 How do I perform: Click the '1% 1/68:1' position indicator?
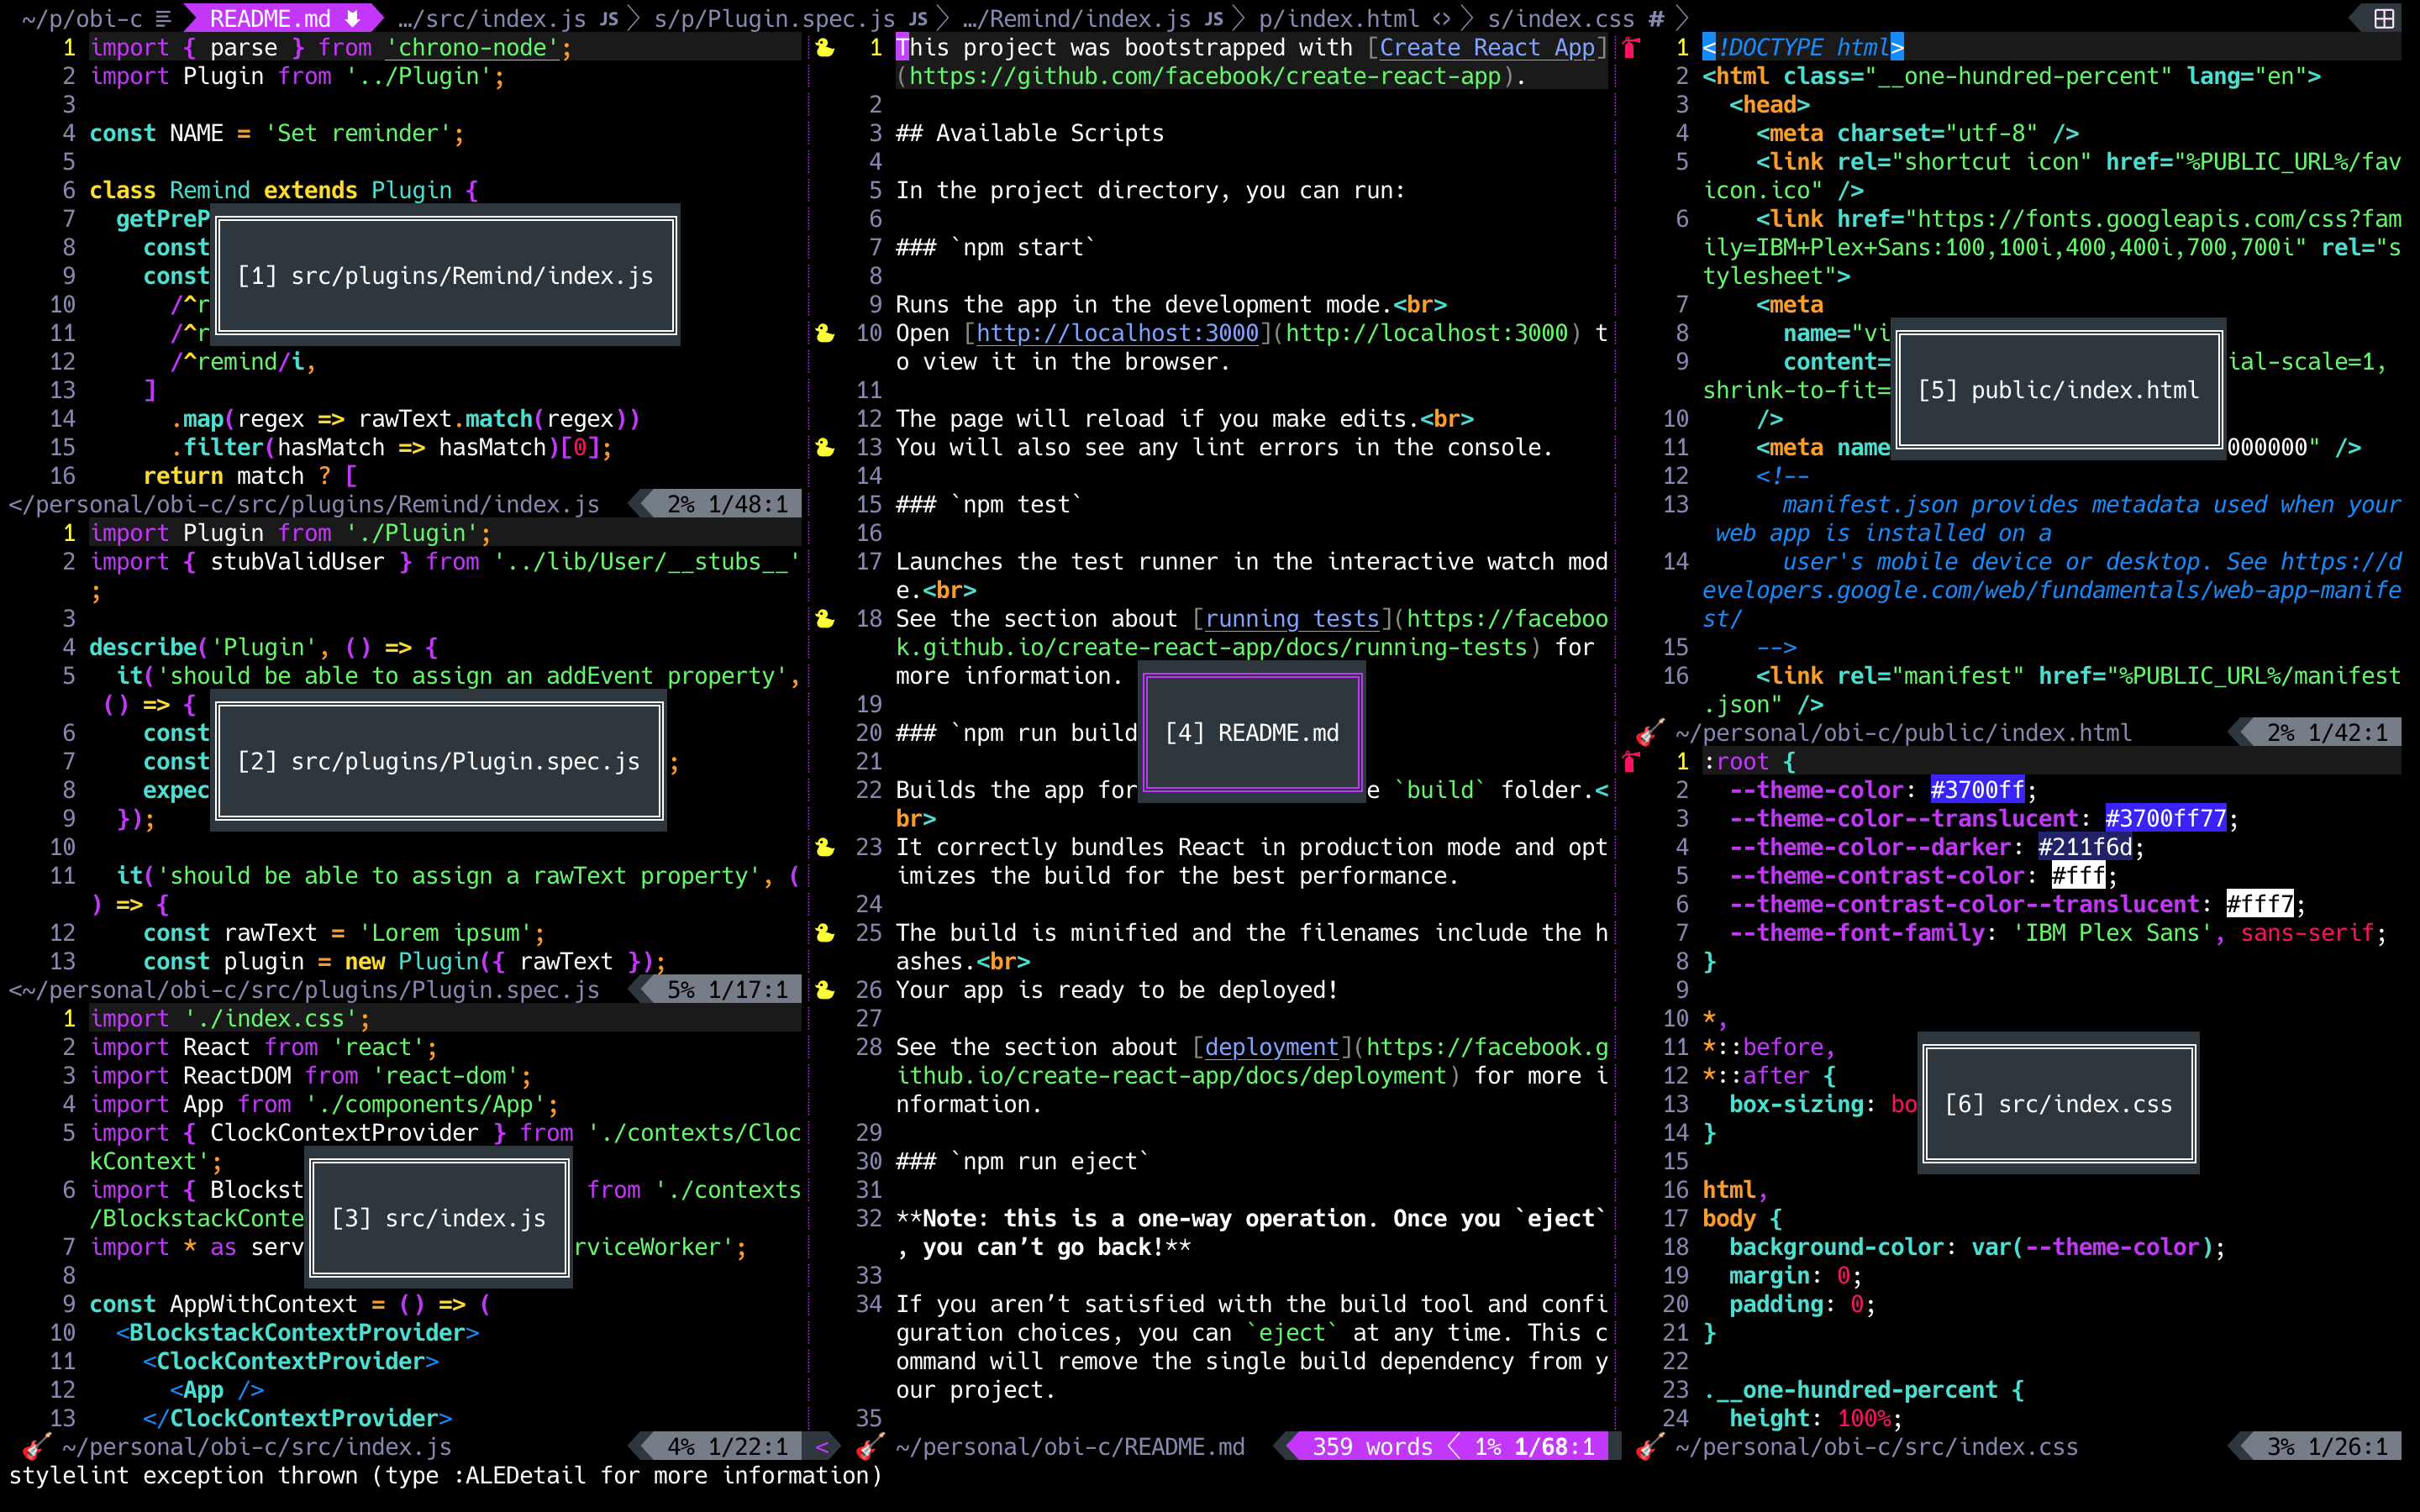tap(1535, 1446)
